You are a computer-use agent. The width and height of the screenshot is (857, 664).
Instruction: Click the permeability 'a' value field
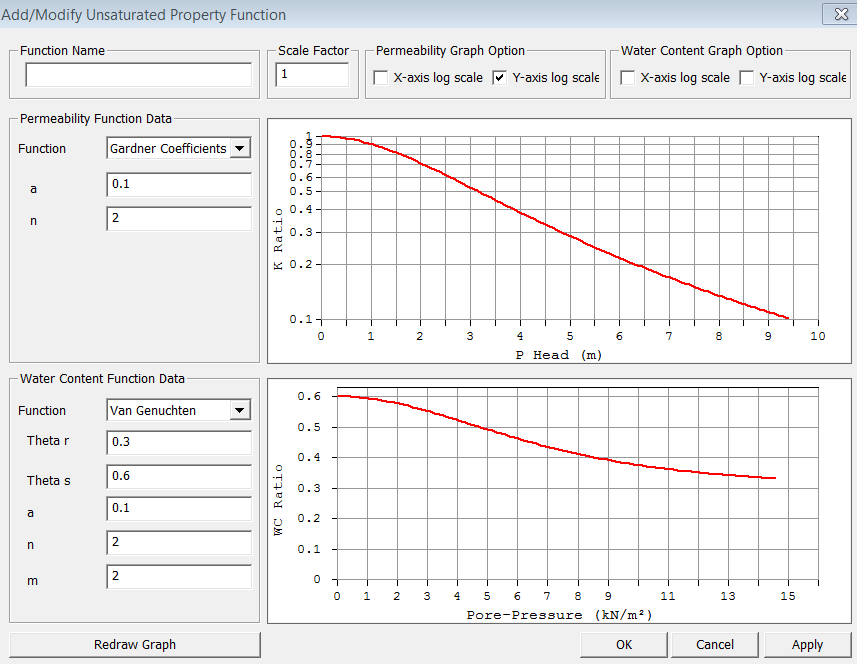pyautogui.click(x=179, y=185)
